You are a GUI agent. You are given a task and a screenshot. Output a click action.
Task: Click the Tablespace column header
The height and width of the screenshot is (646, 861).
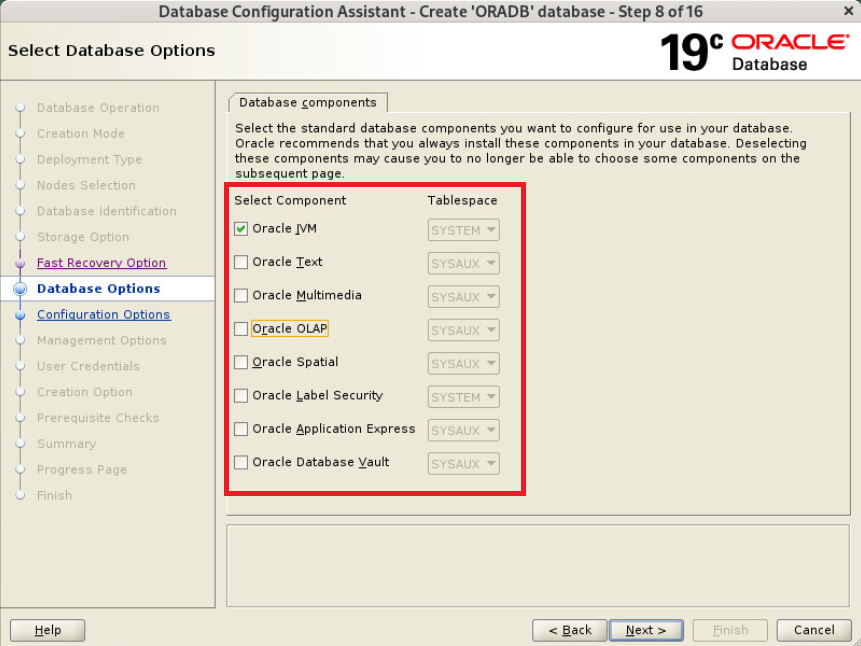[x=462, y=201]
